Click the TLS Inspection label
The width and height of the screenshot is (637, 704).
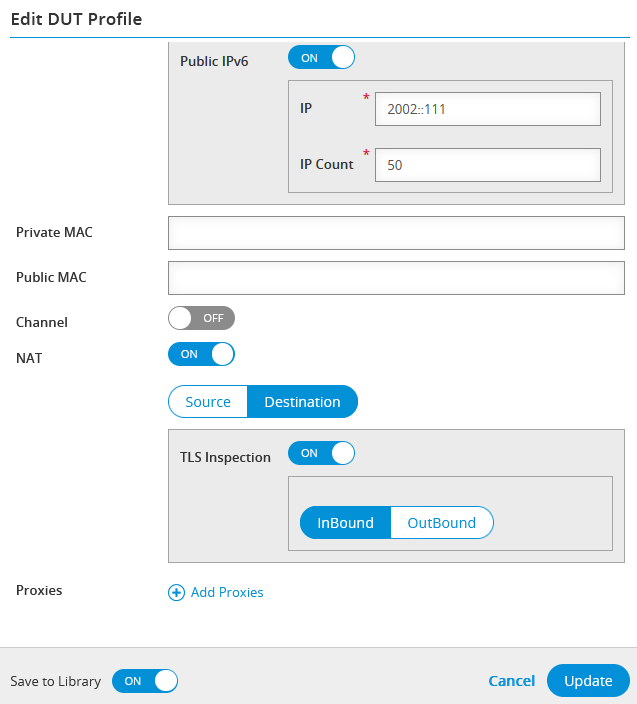225,457
